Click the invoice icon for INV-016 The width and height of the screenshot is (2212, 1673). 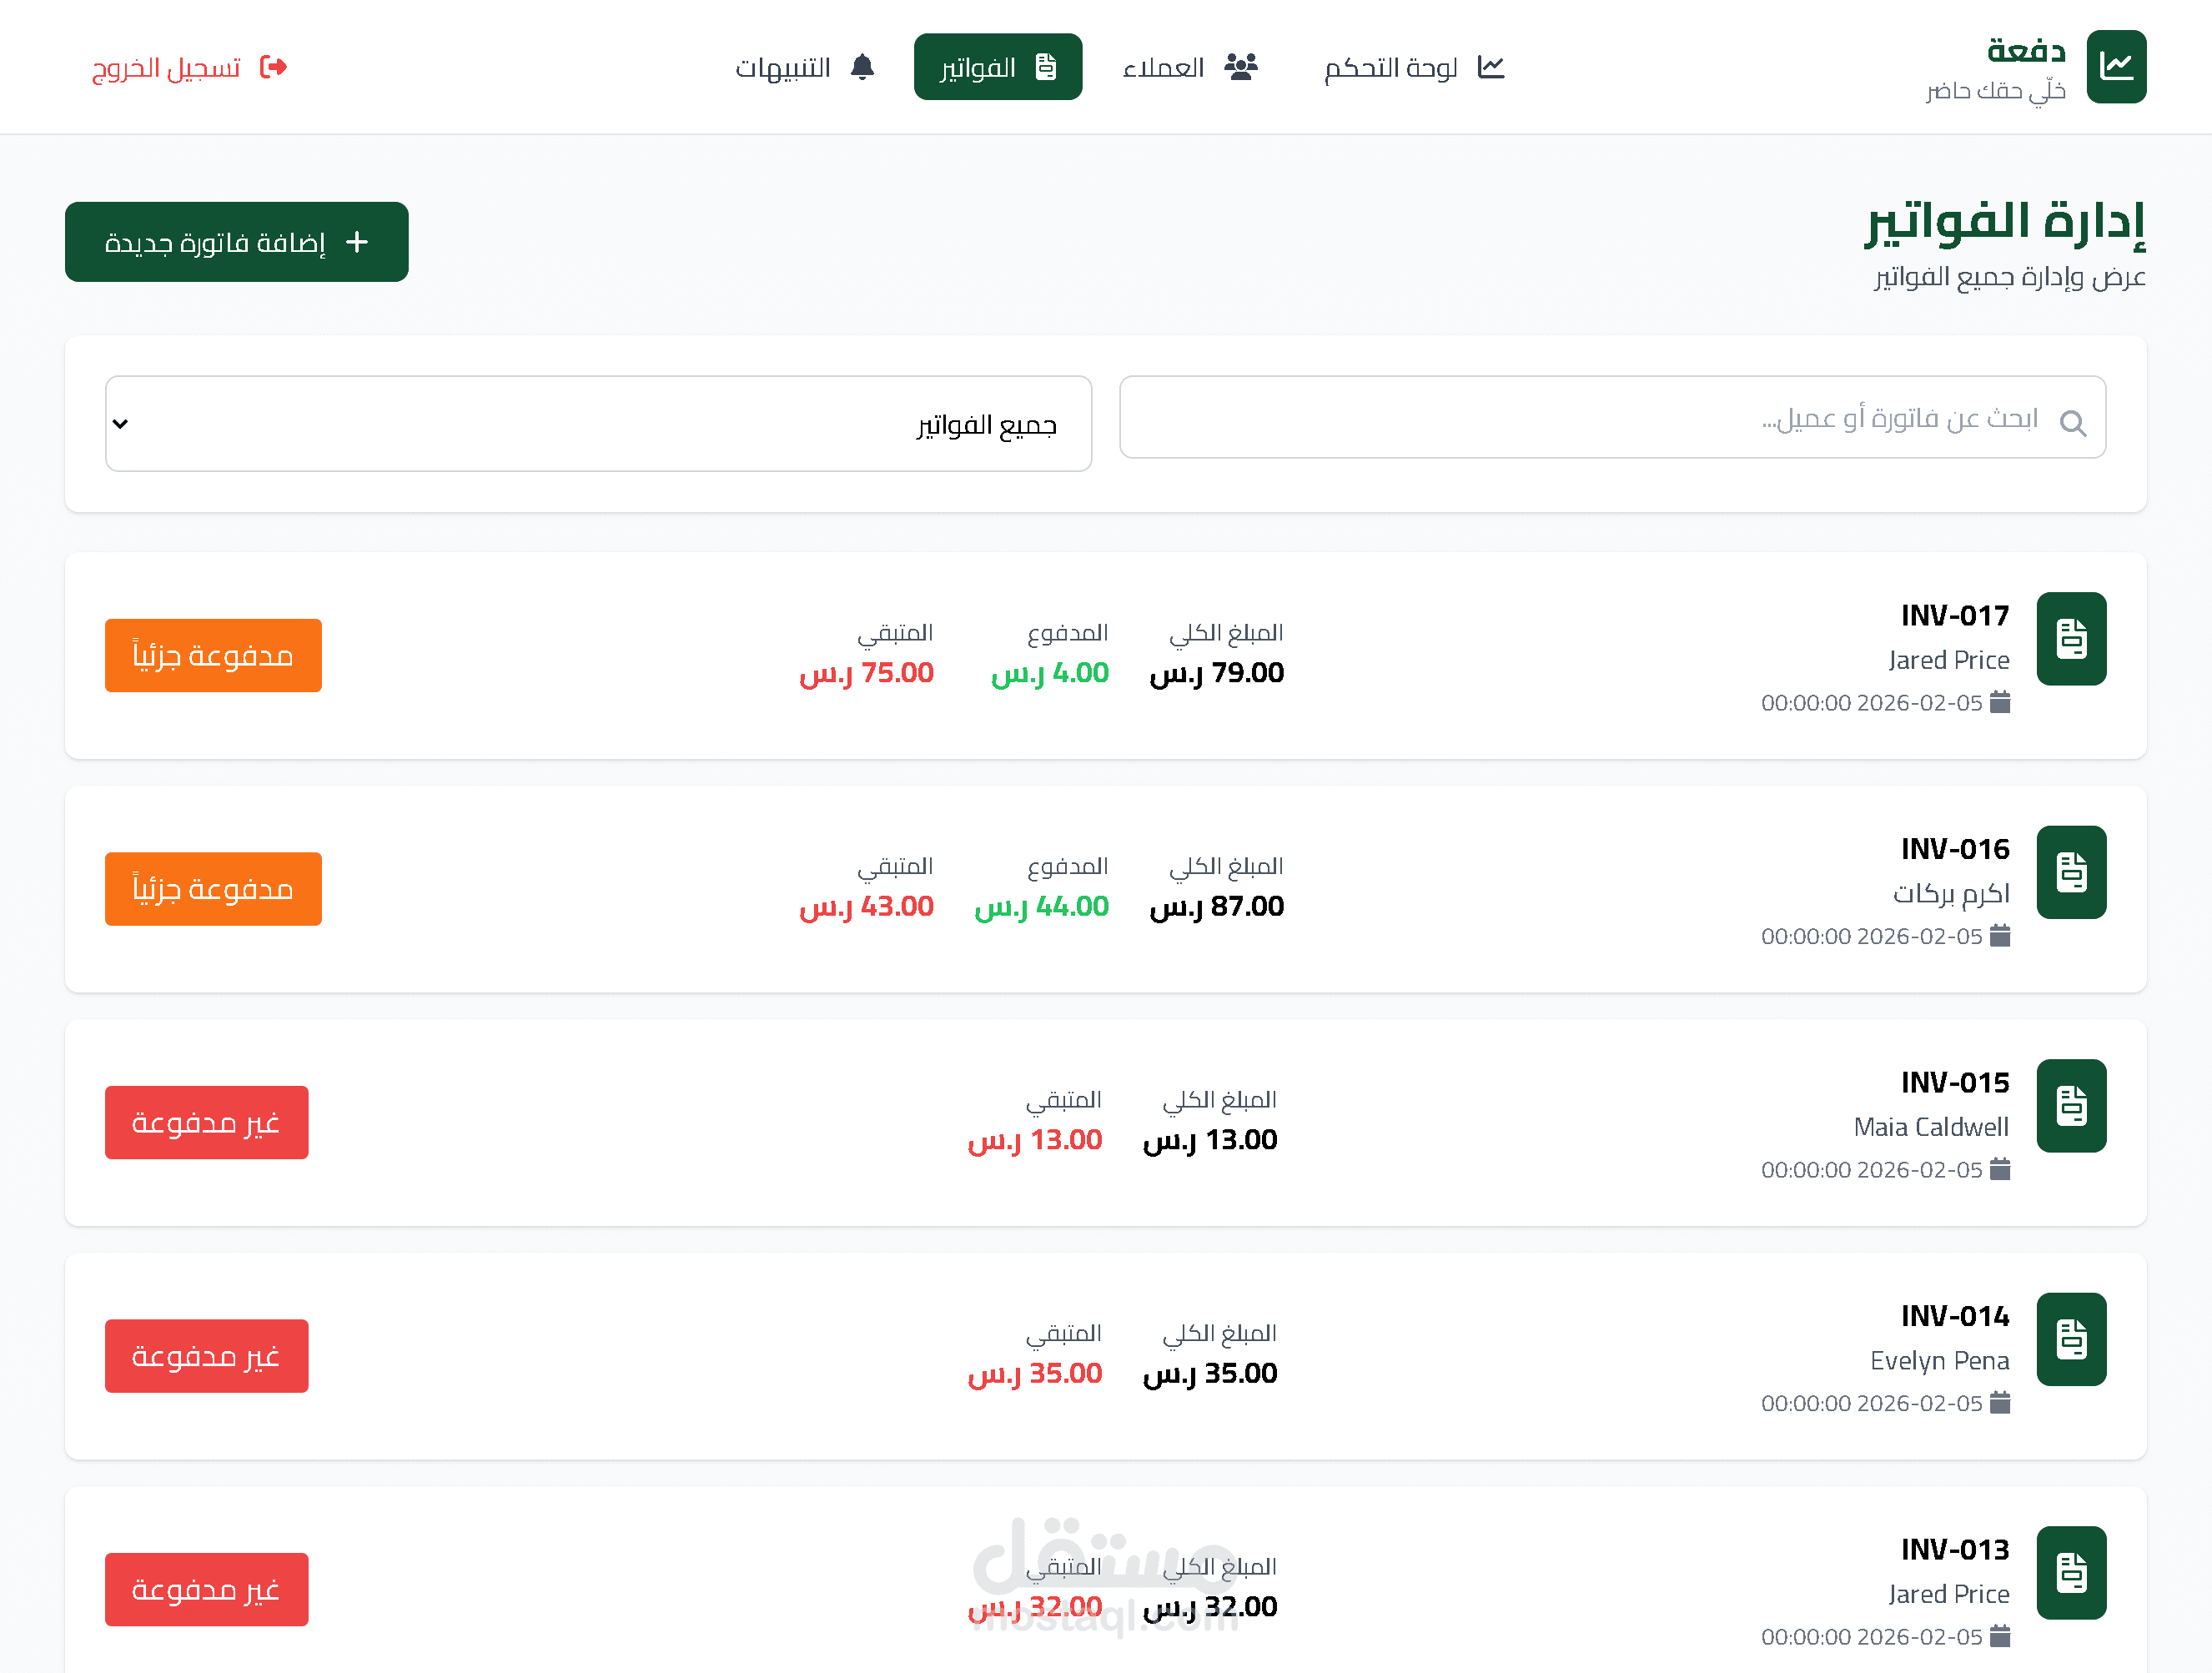2070,872
